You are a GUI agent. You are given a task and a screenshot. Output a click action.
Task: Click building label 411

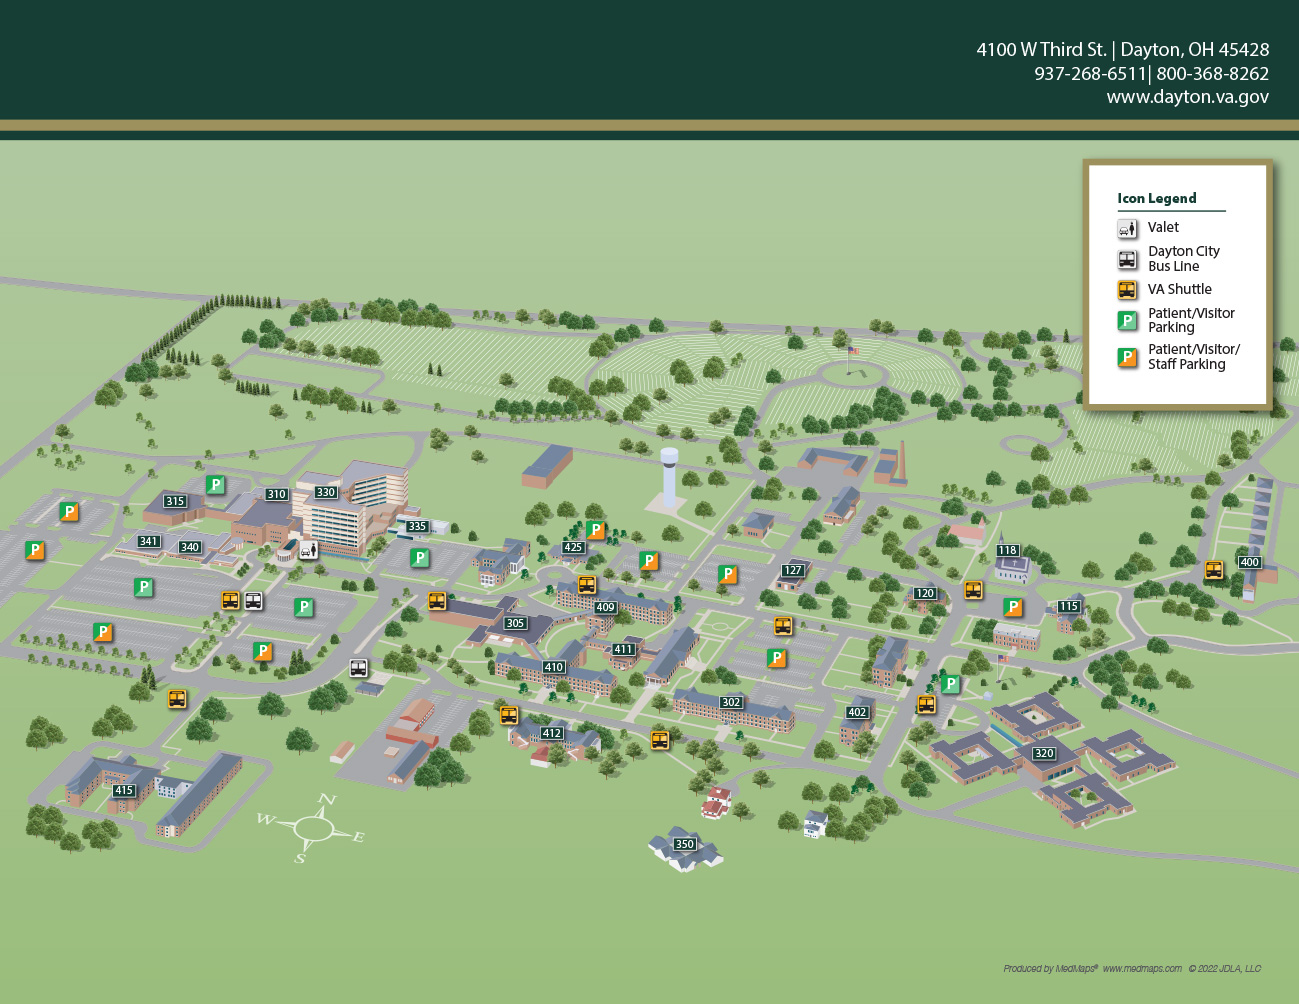(623, 649)
